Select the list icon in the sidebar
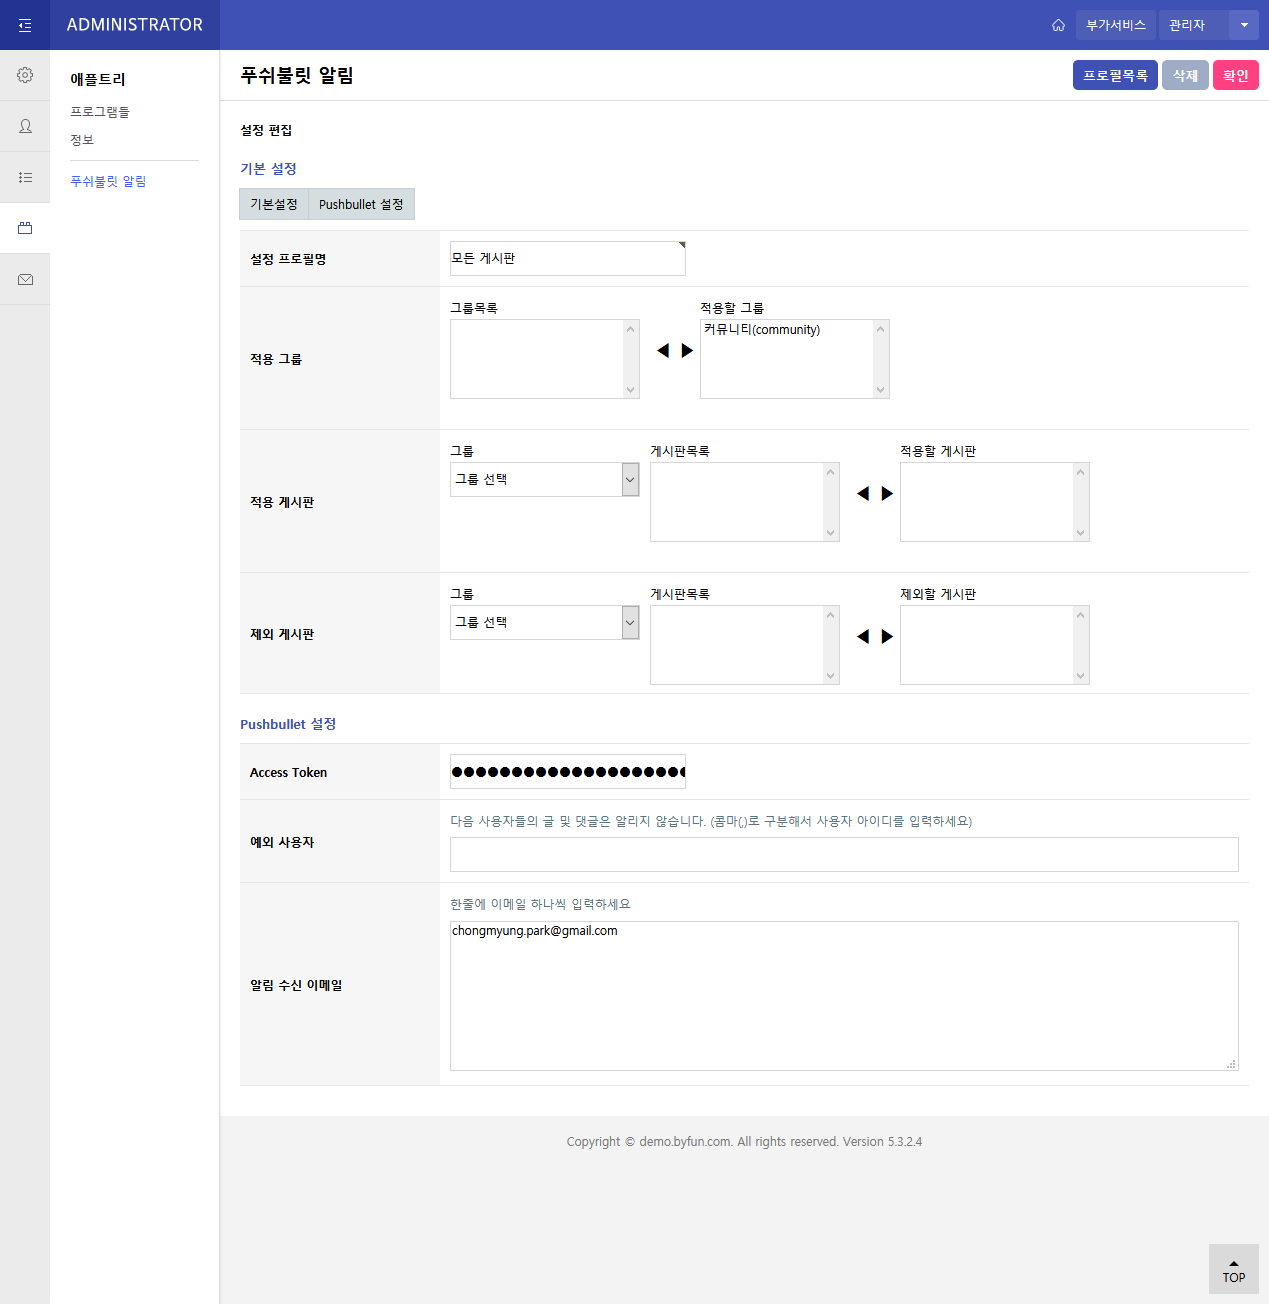This screenshot has width=1269, height=1304. pyautogui.click(x=24, y=177)
